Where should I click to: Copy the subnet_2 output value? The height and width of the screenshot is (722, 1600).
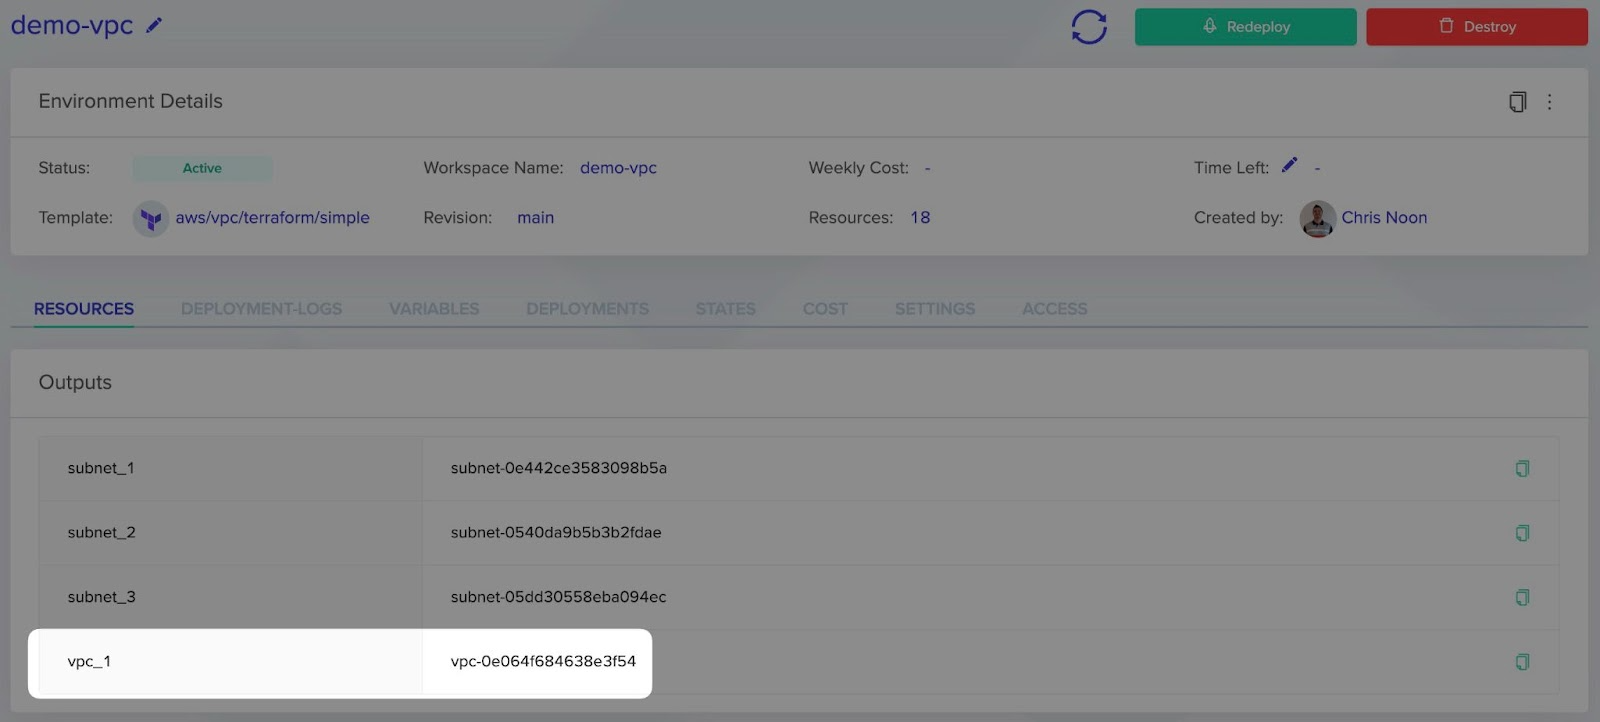tap(1522, 533)
